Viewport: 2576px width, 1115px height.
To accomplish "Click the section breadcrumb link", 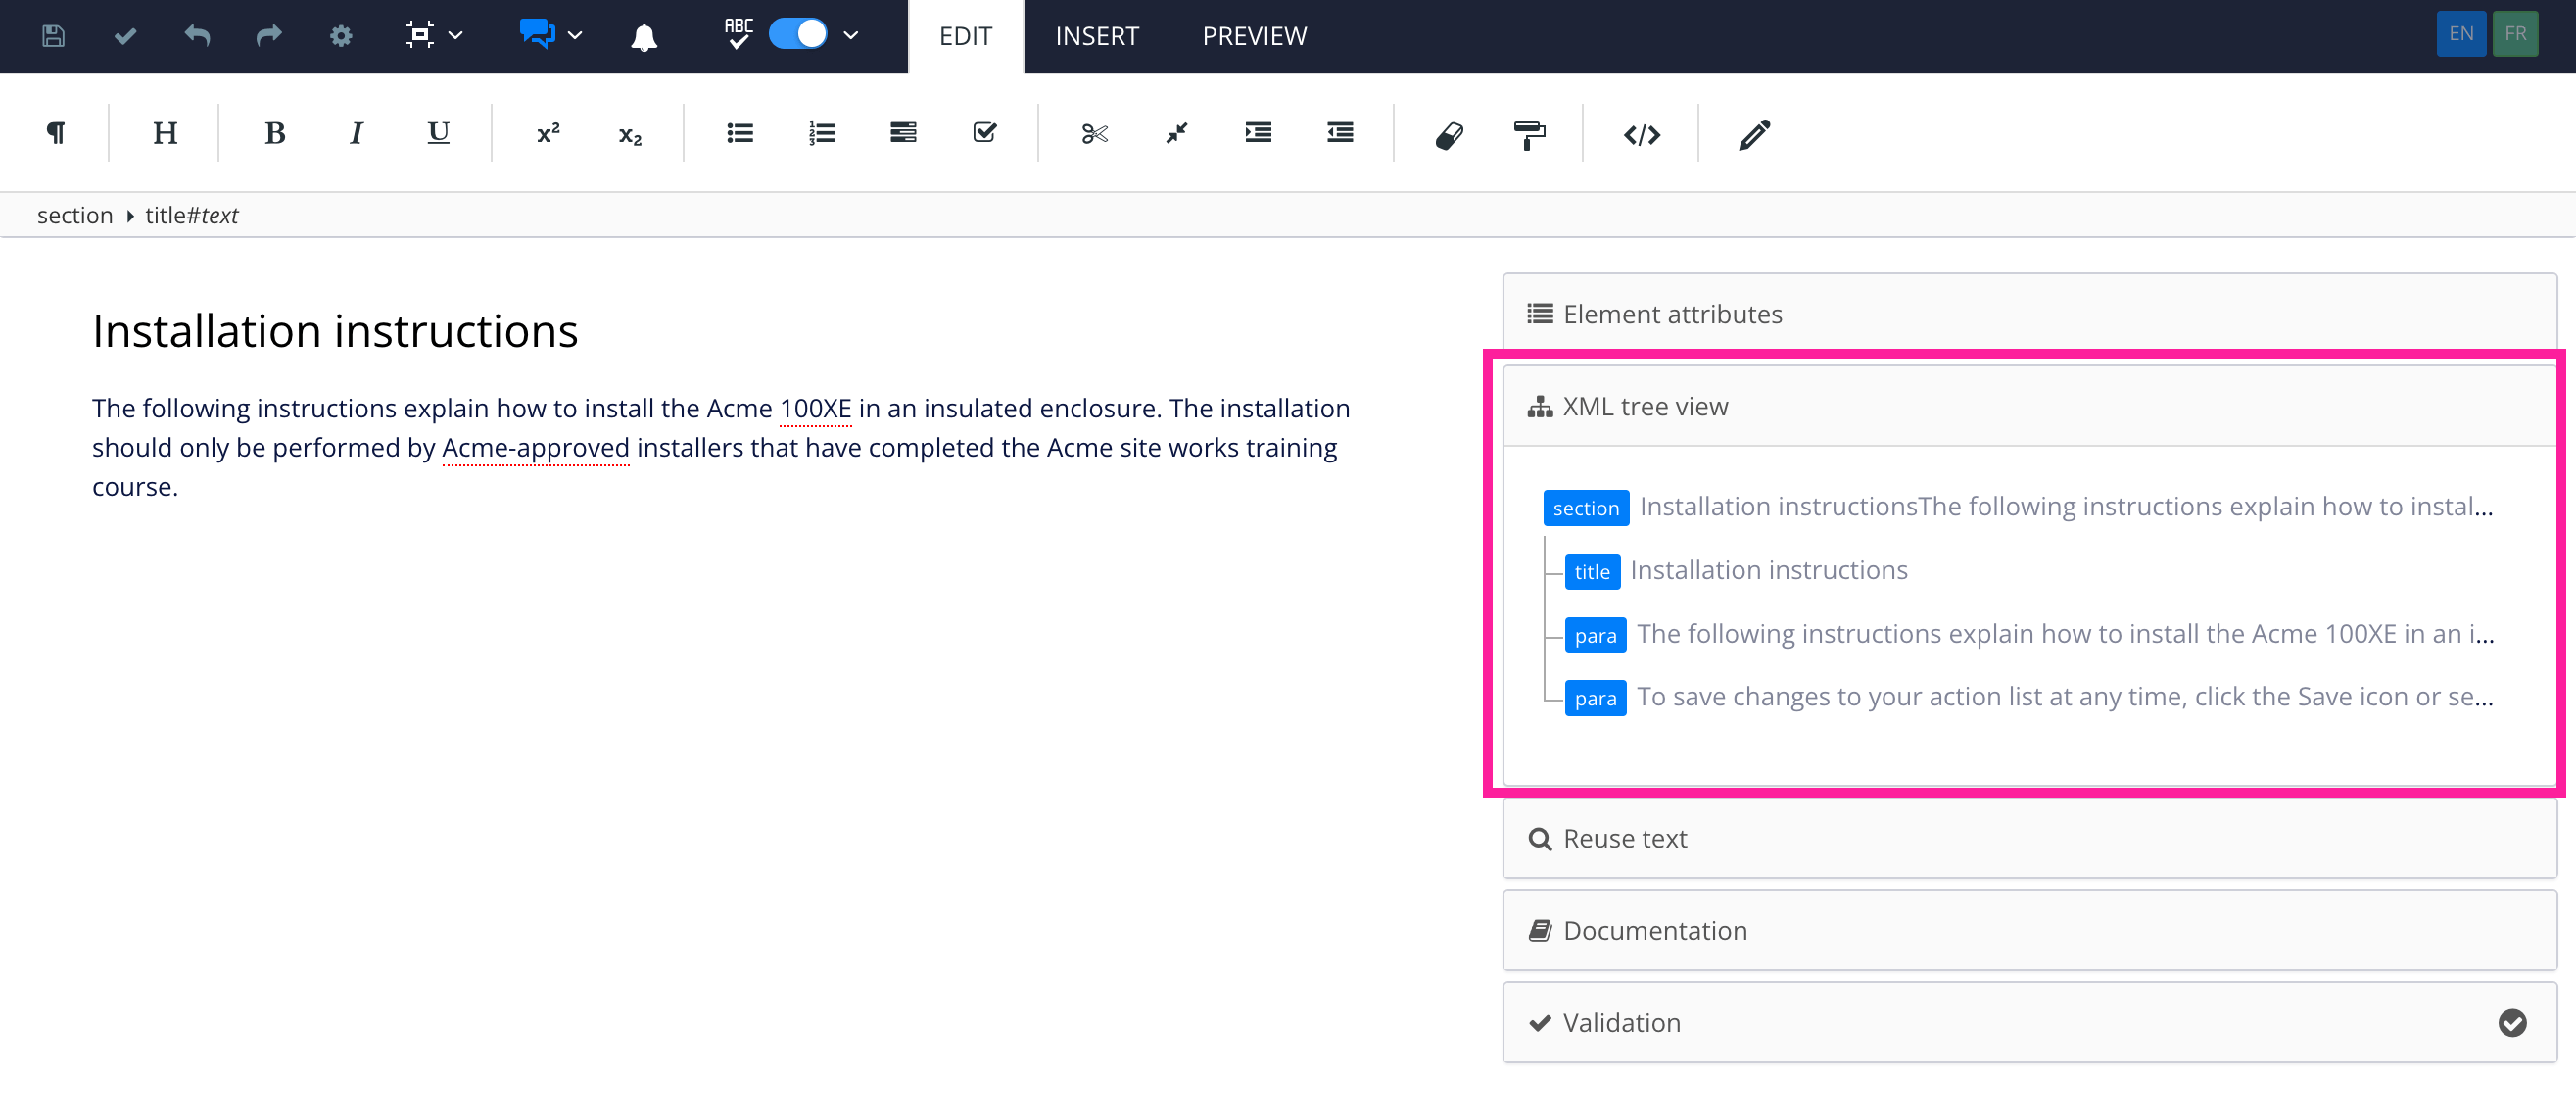I will 75,215.
